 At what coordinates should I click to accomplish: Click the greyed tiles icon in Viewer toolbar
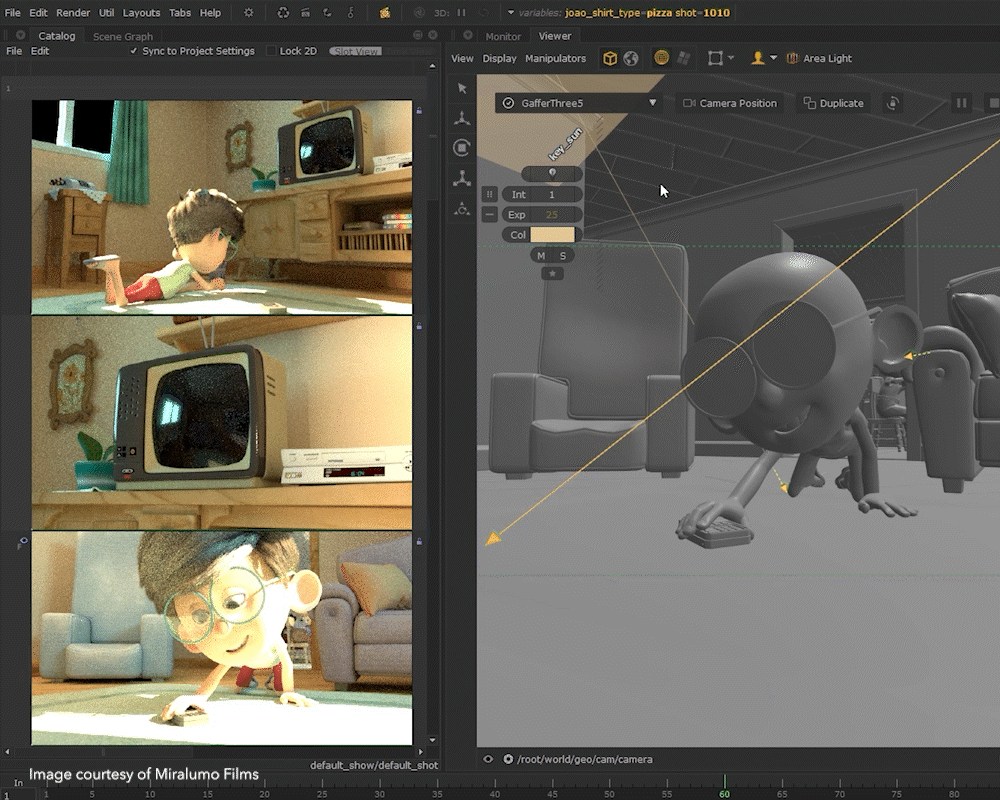click(x=684, y=58)
